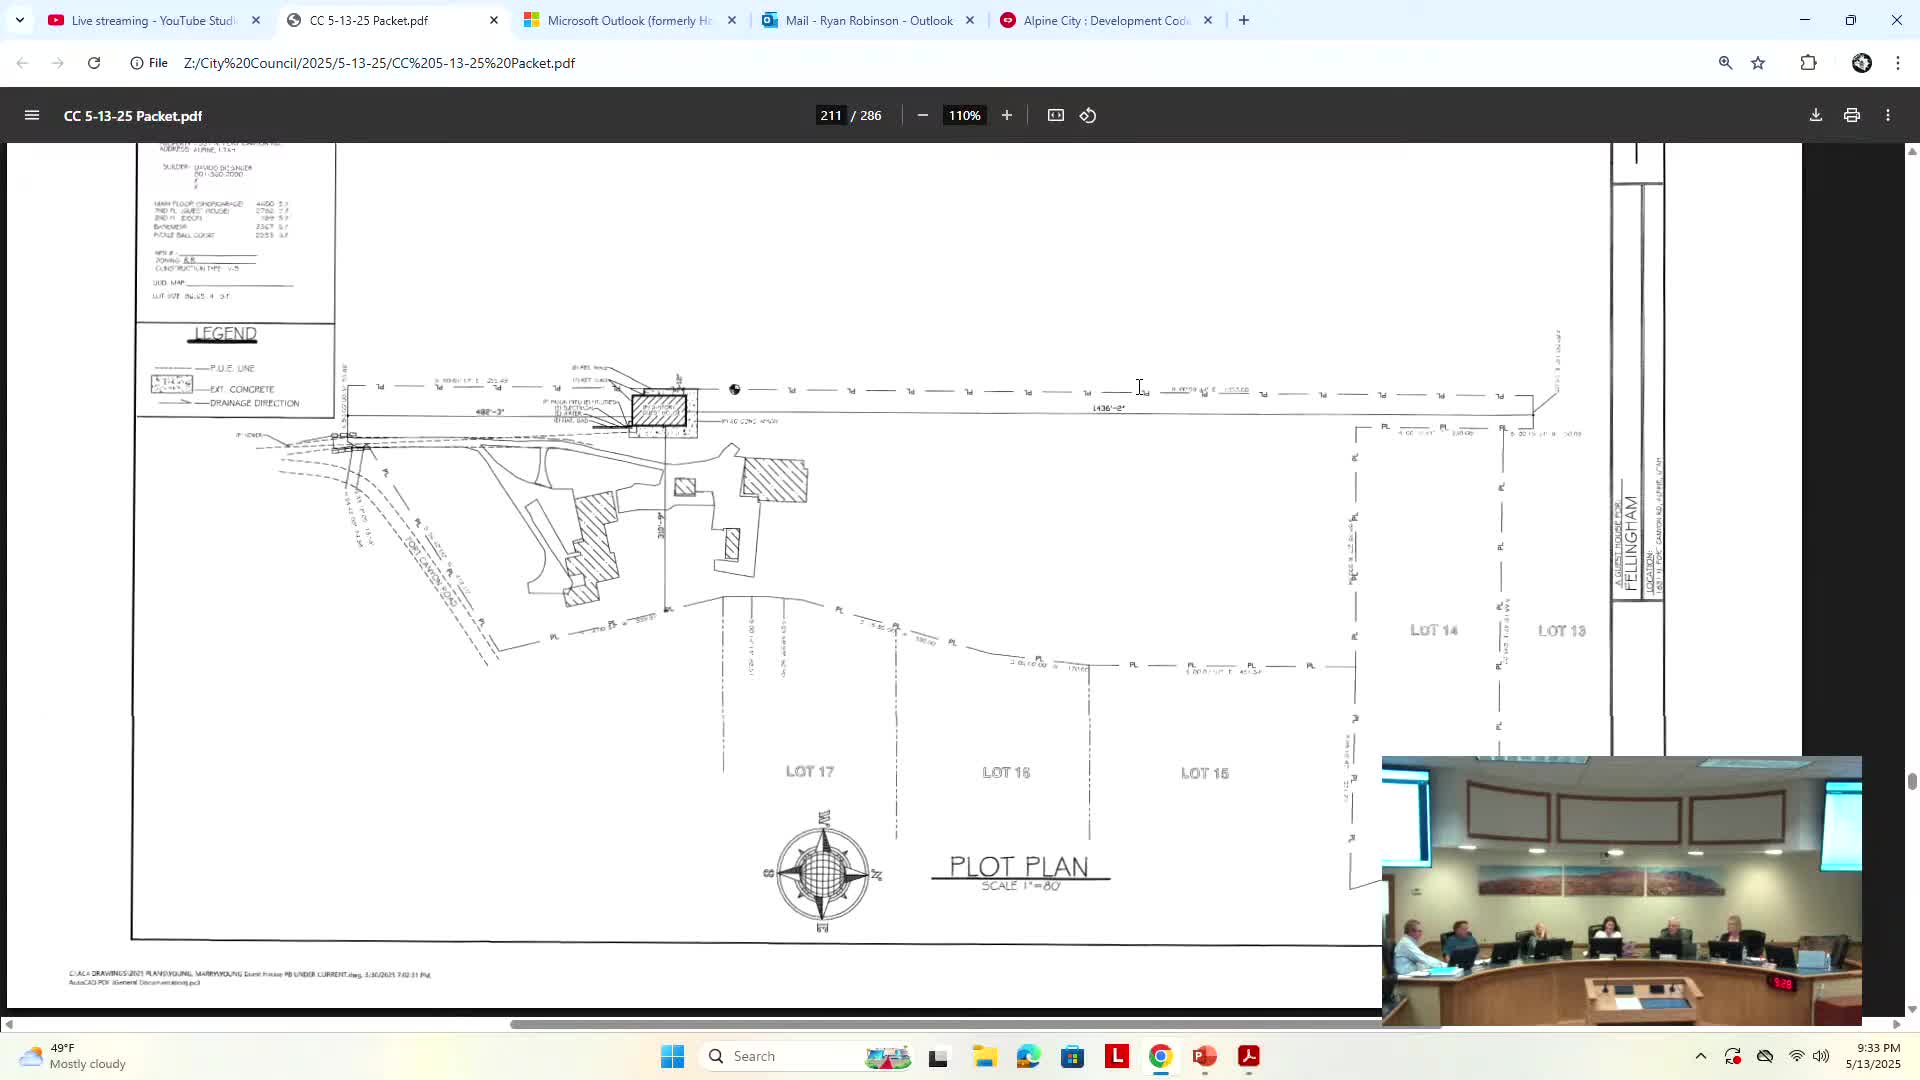Select the zoom percentage field

(964, 116)
